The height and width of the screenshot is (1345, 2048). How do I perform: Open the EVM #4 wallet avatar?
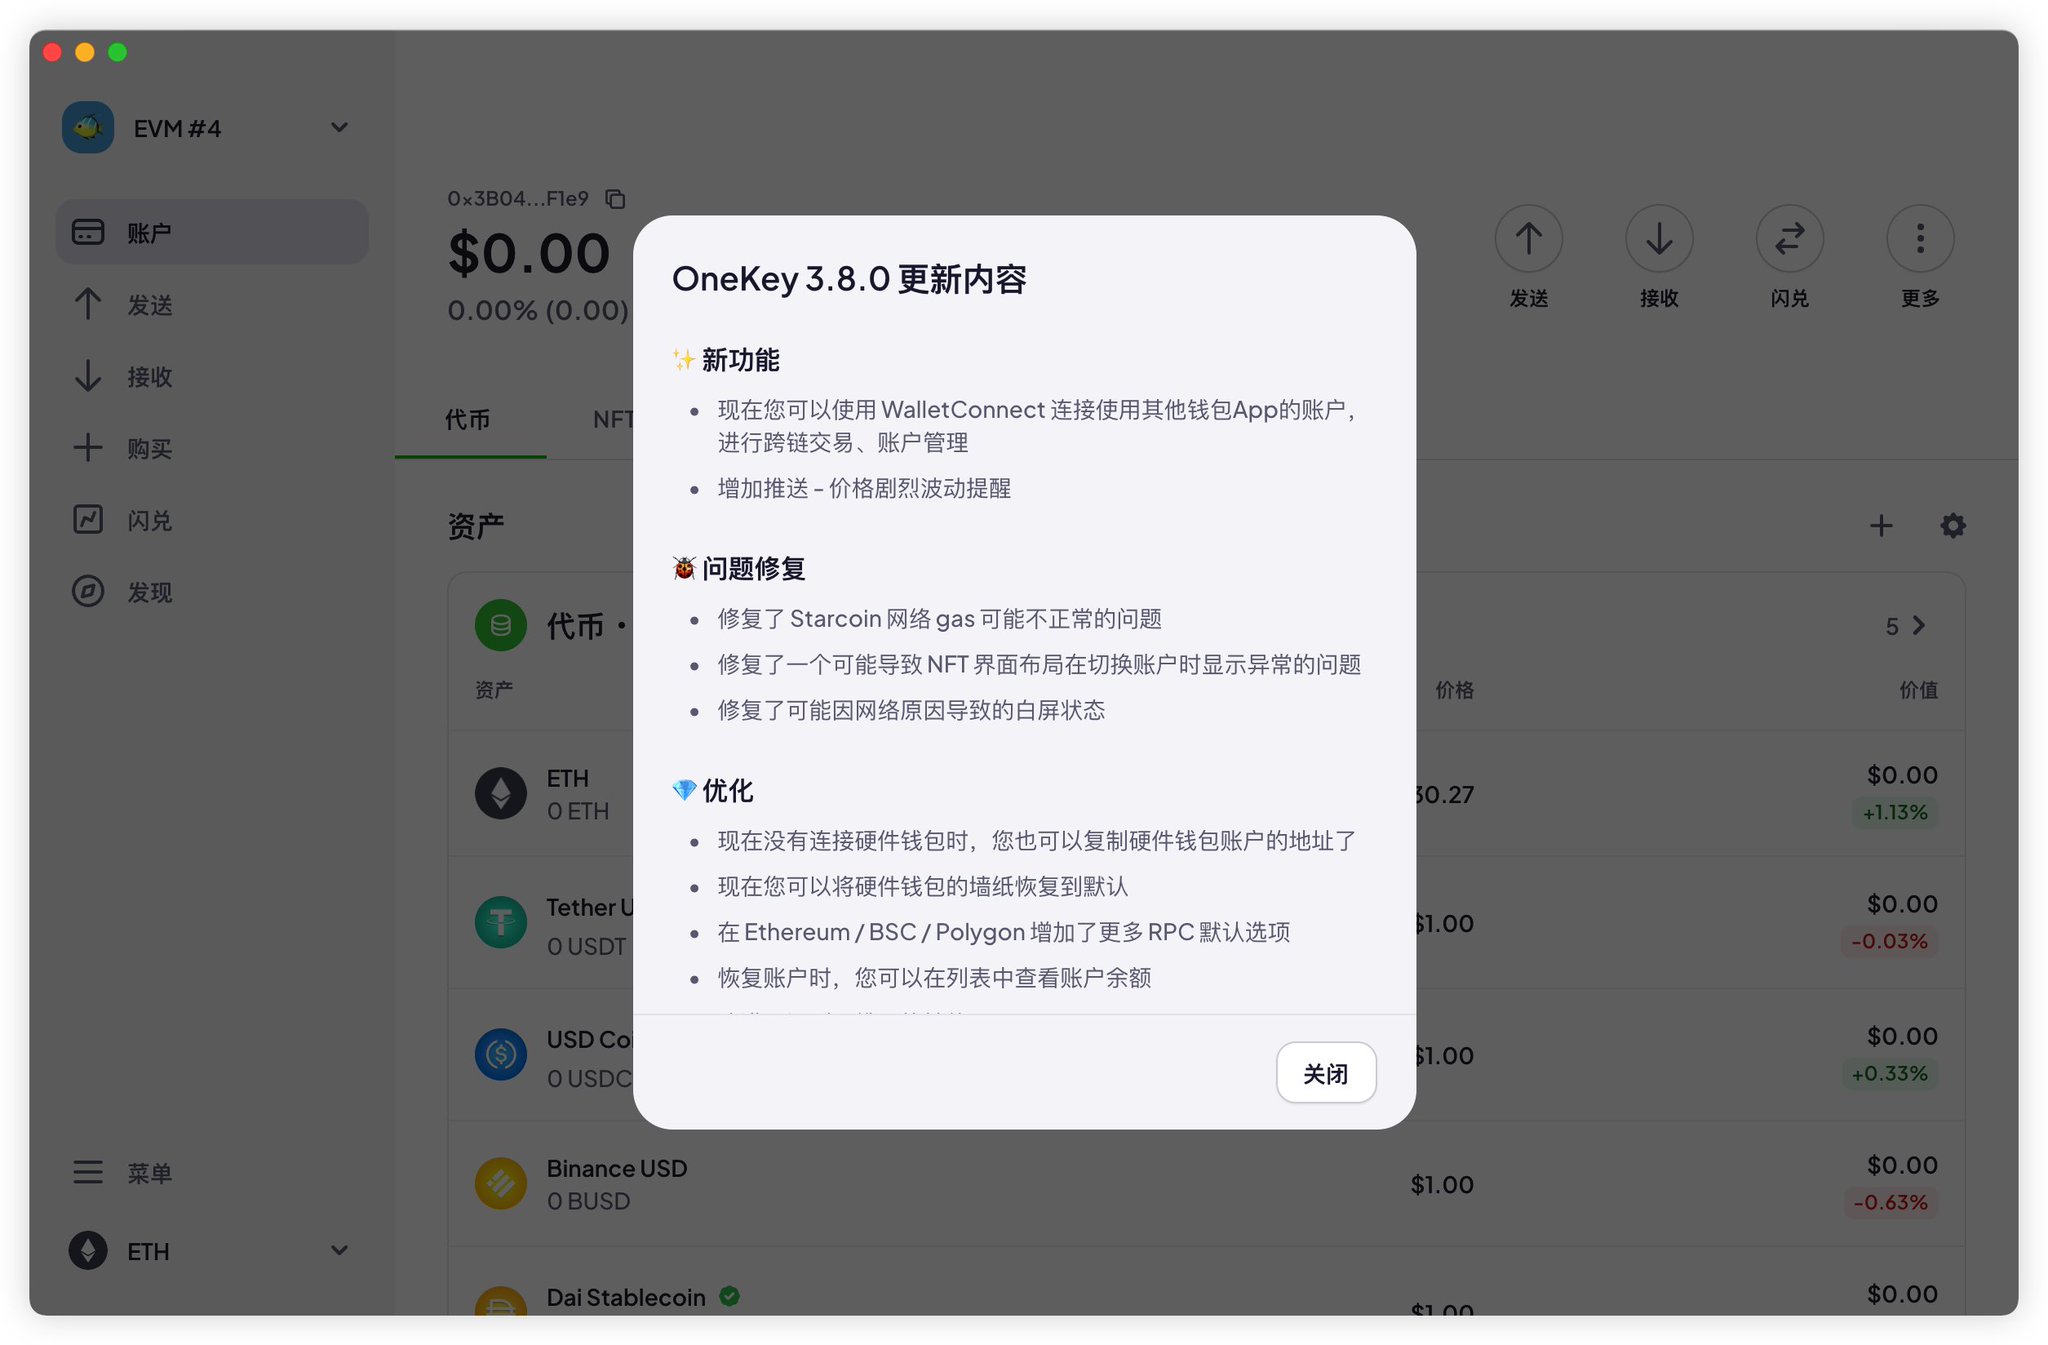(x=88, y=128)
